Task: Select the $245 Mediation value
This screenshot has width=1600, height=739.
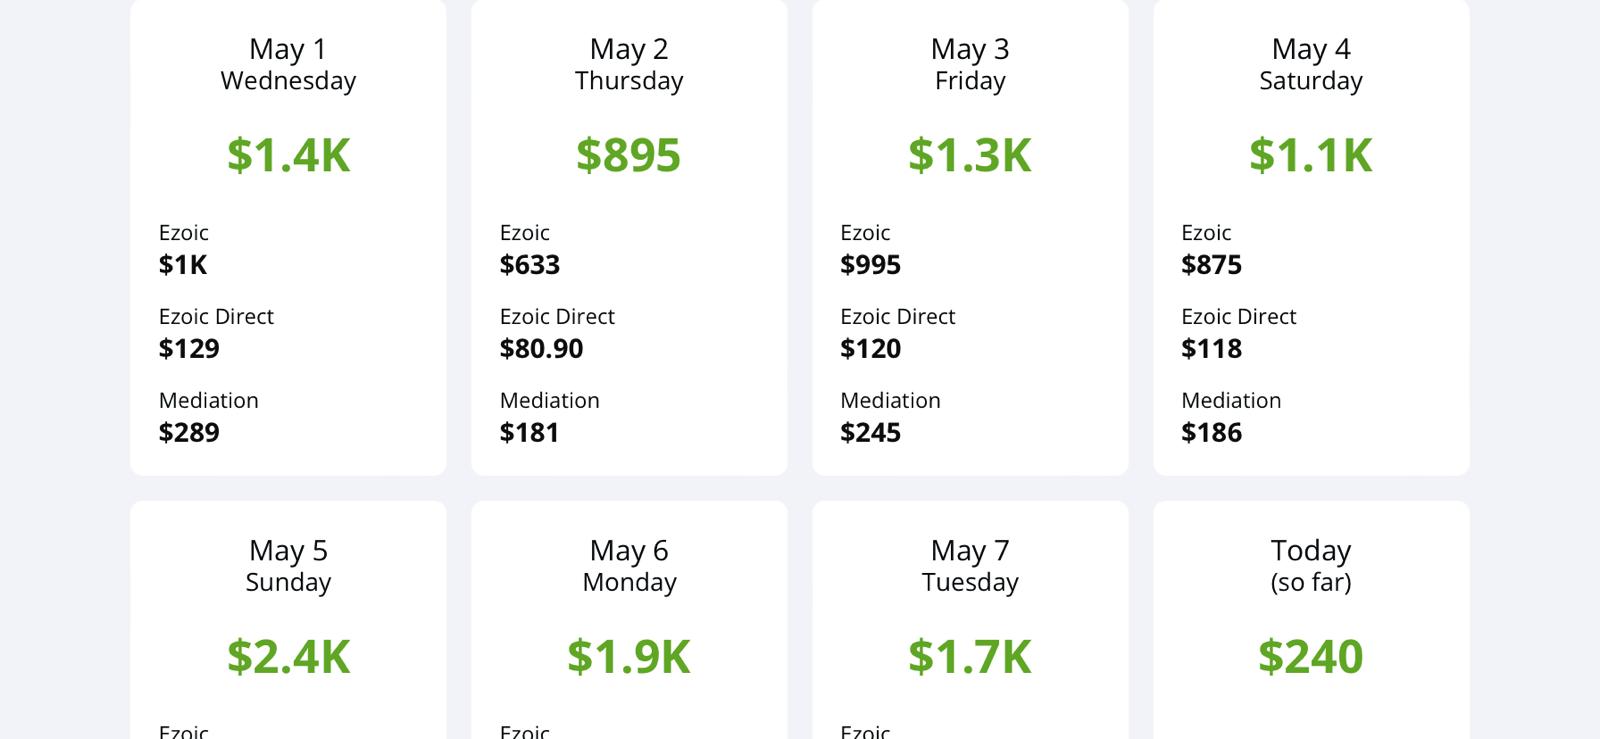Action: click(871, 433)
